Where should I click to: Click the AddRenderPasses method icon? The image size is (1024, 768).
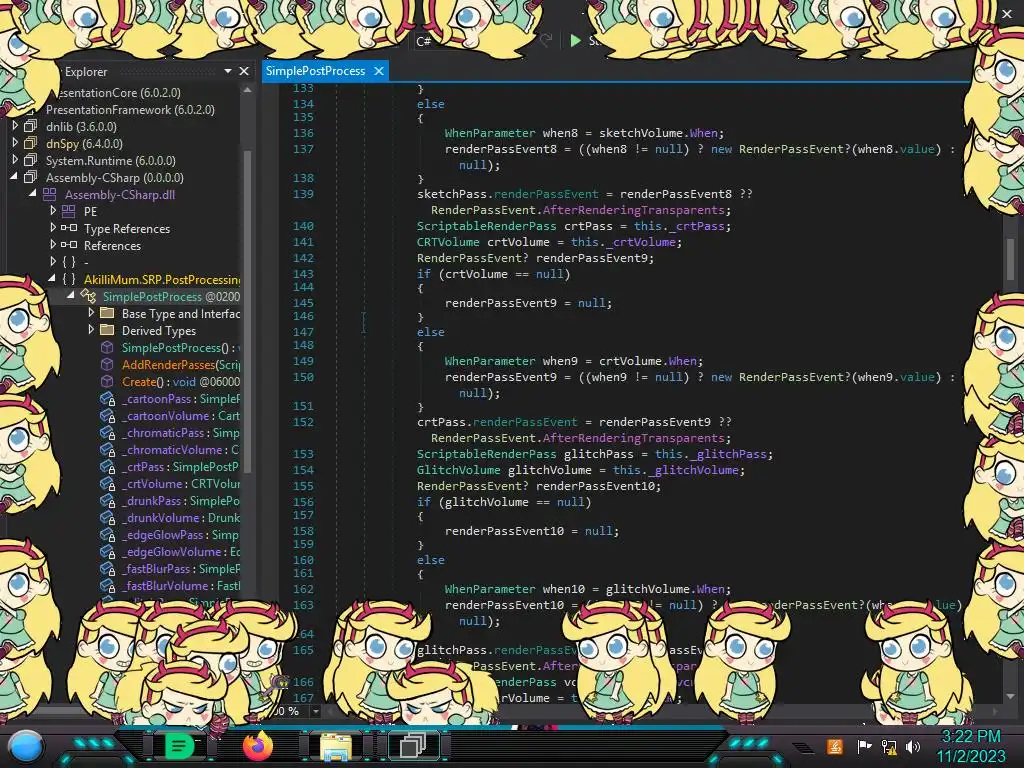(107, 364)
